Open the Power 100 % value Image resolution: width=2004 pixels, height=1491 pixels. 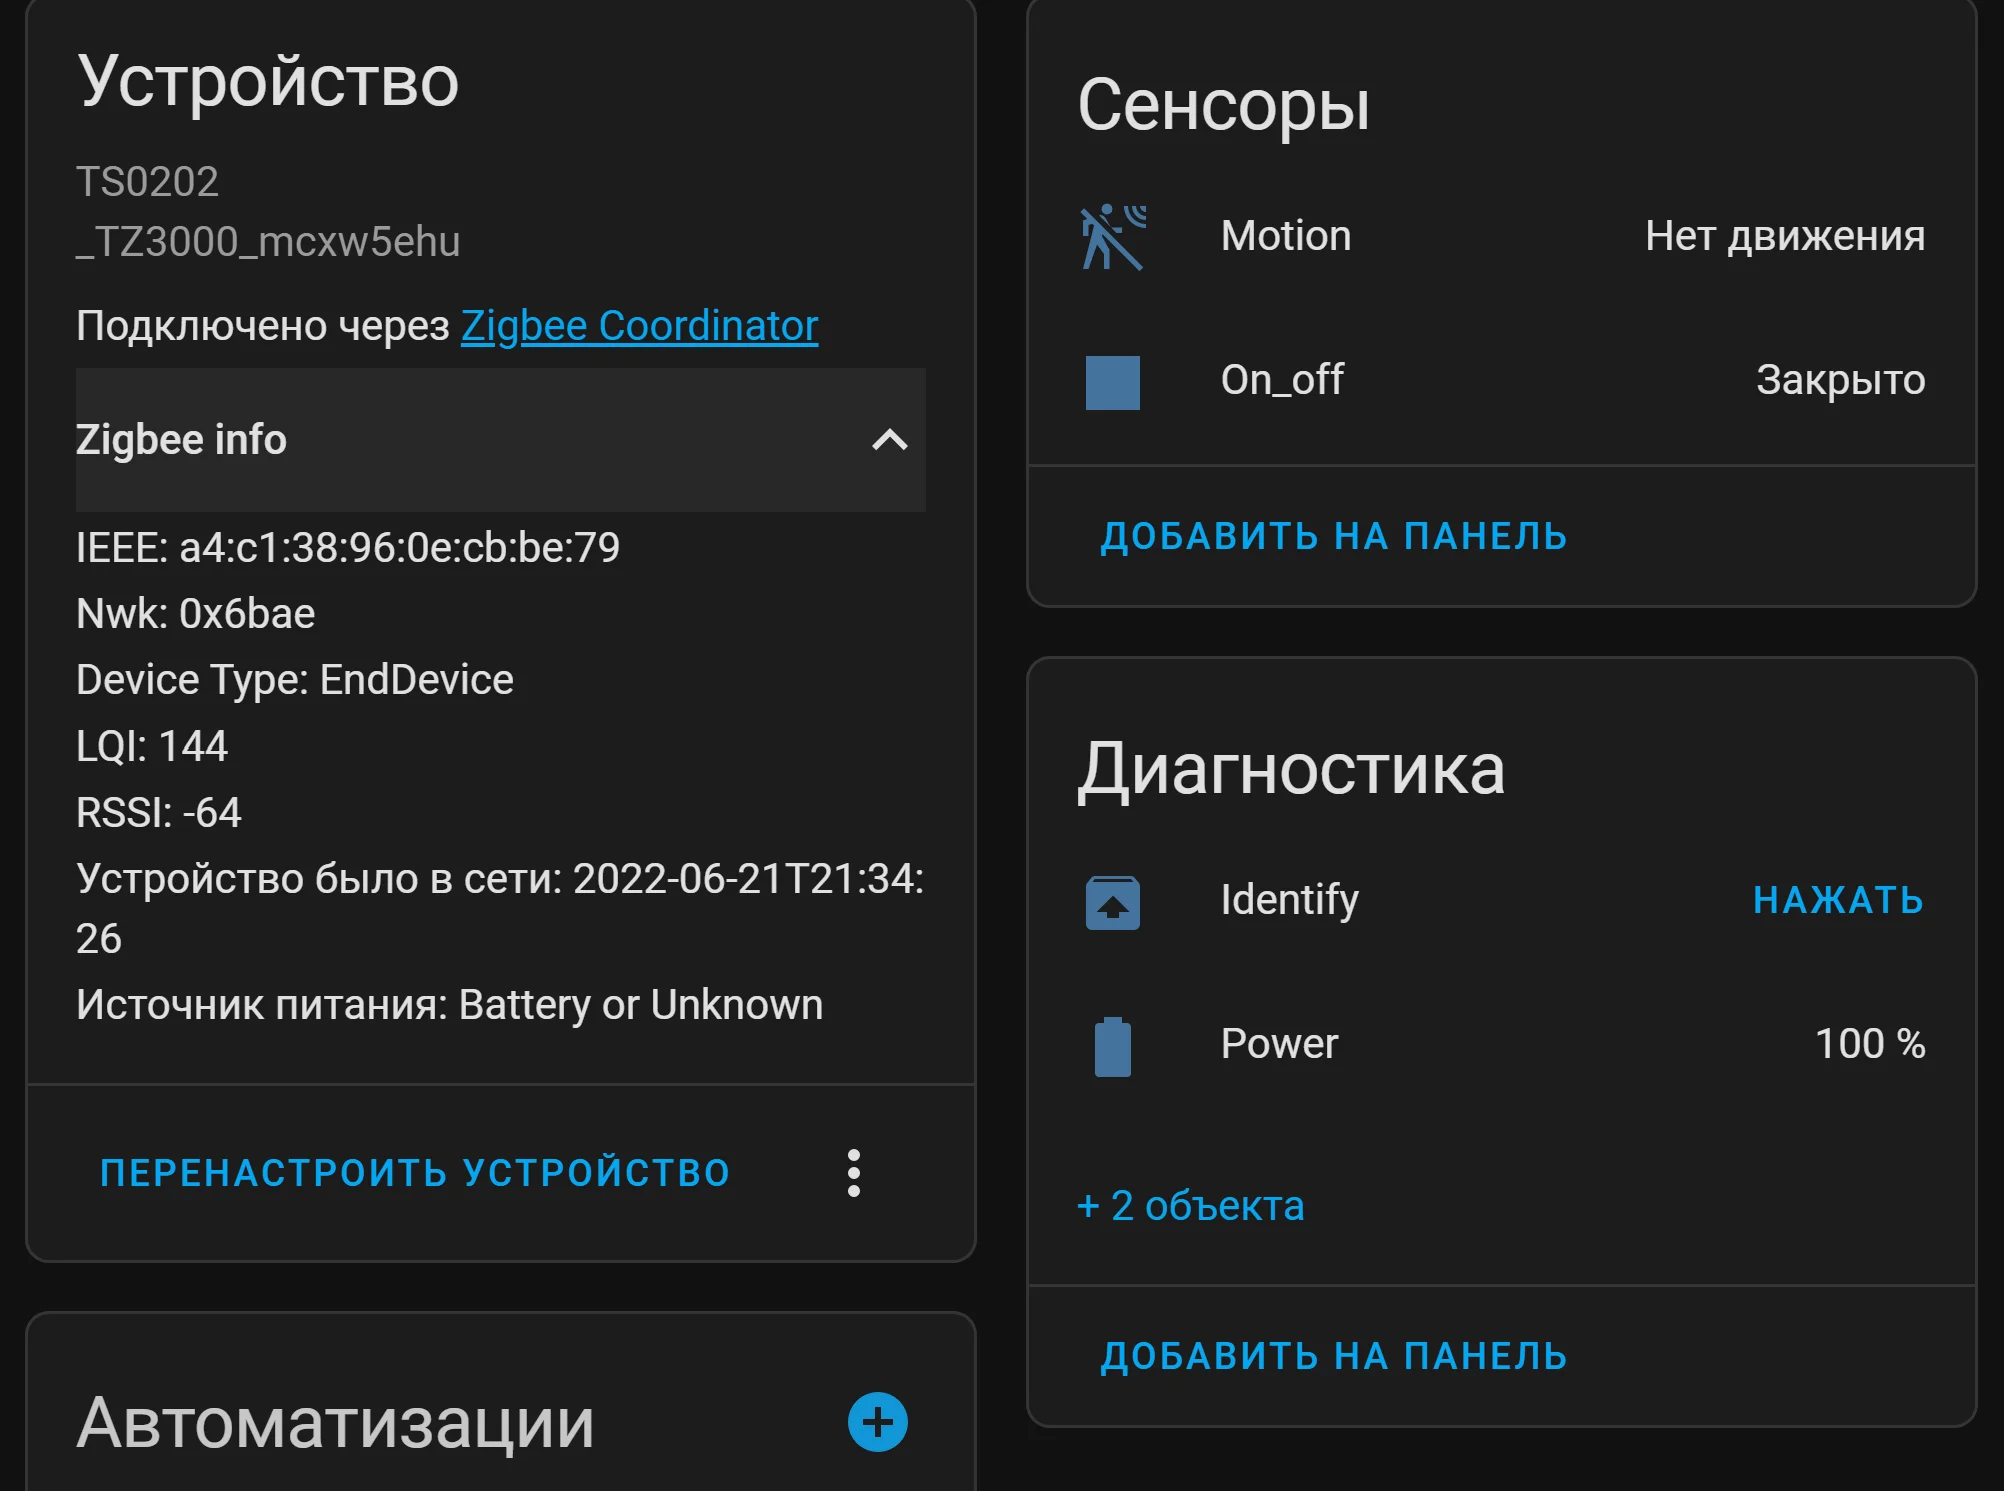pos(1869,1044)
